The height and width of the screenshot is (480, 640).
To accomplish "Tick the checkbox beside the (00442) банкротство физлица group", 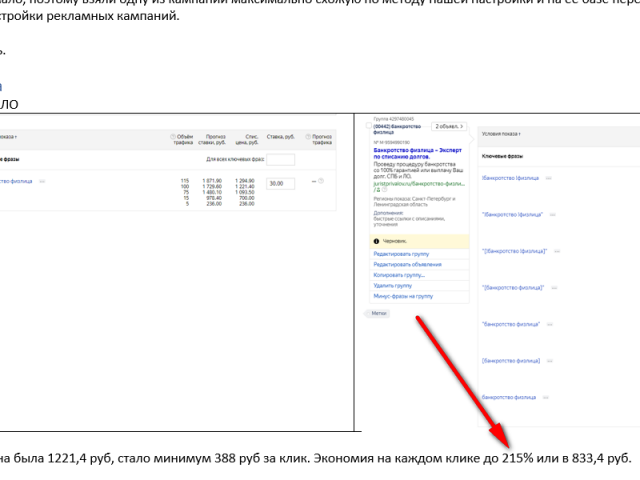I will (369, 126).
